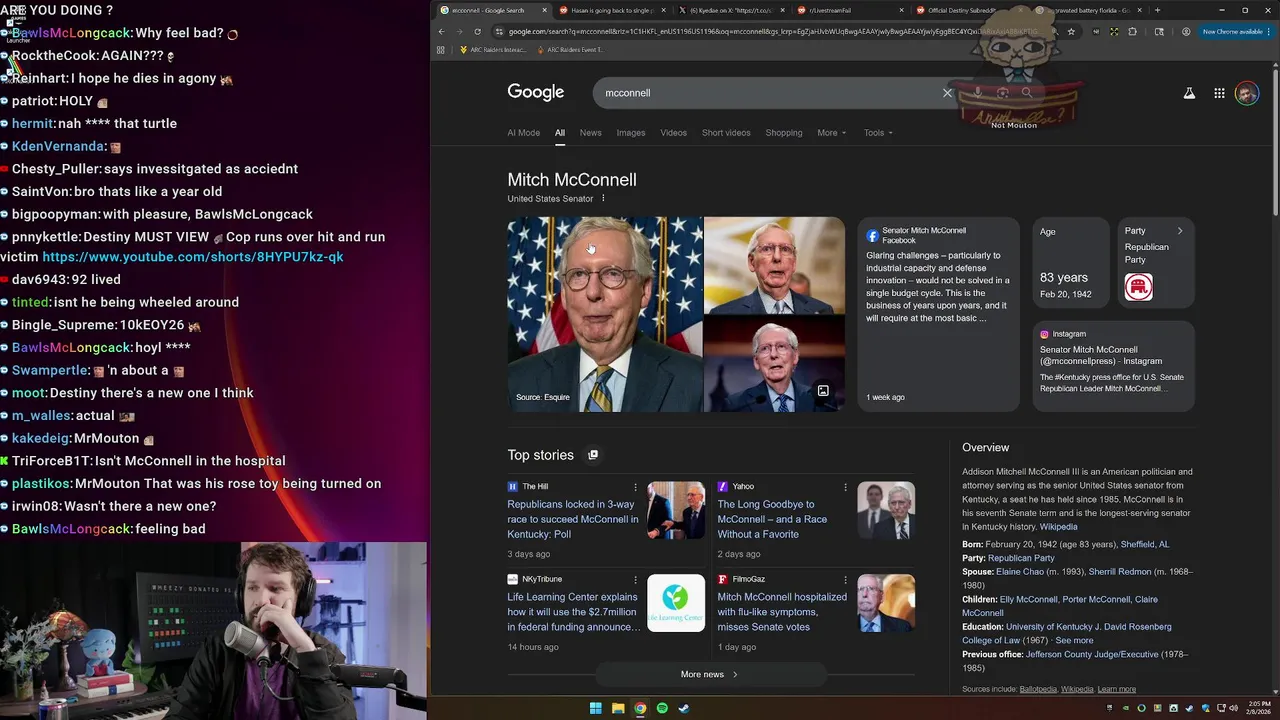This screenshot has height=720, width=1280.
Task: Open Google apps grid menu
Action: (x=1219, y=93)
